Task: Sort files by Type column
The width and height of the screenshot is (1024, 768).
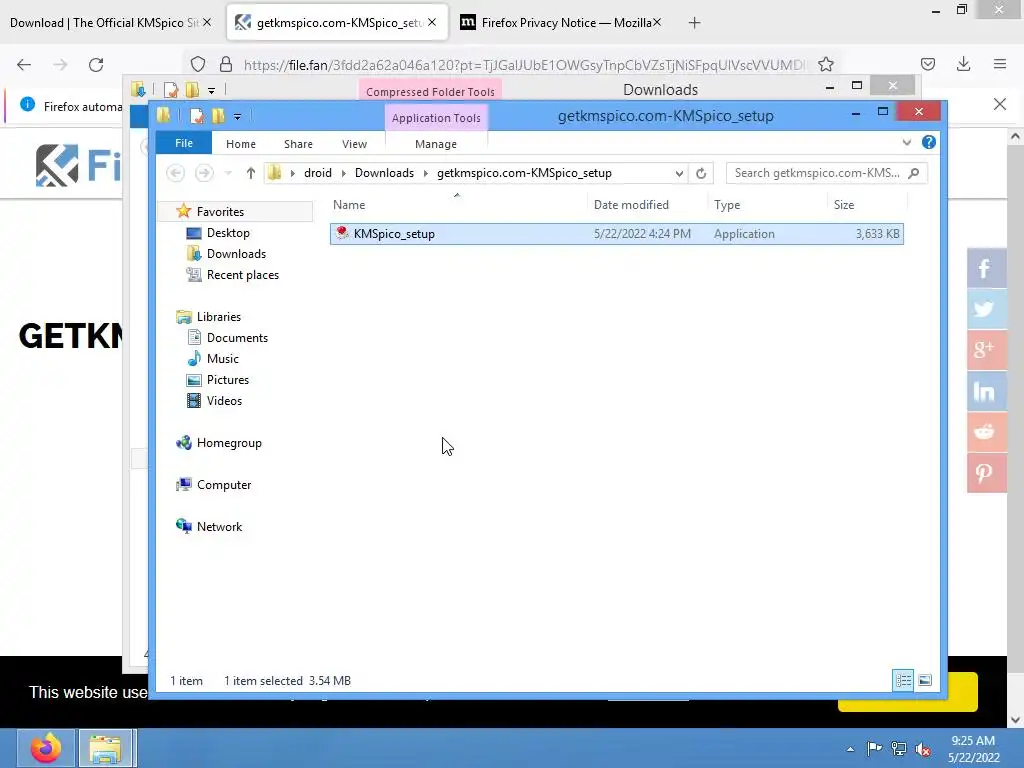Action: click(x=727, y=205)
